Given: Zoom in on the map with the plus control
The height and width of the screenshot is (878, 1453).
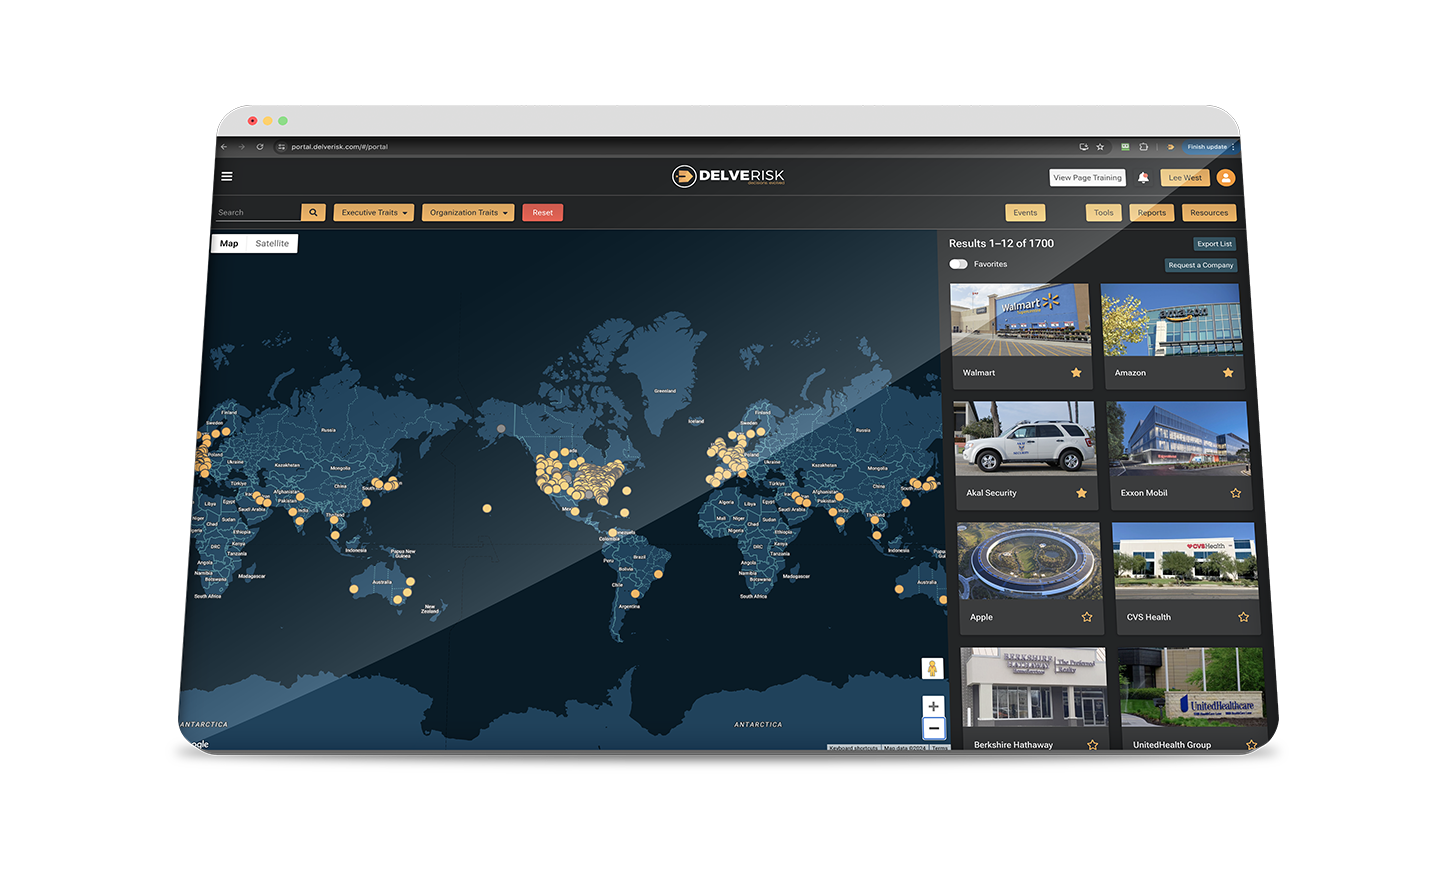Looking at the screenshot, I should [x=933, y=706].
